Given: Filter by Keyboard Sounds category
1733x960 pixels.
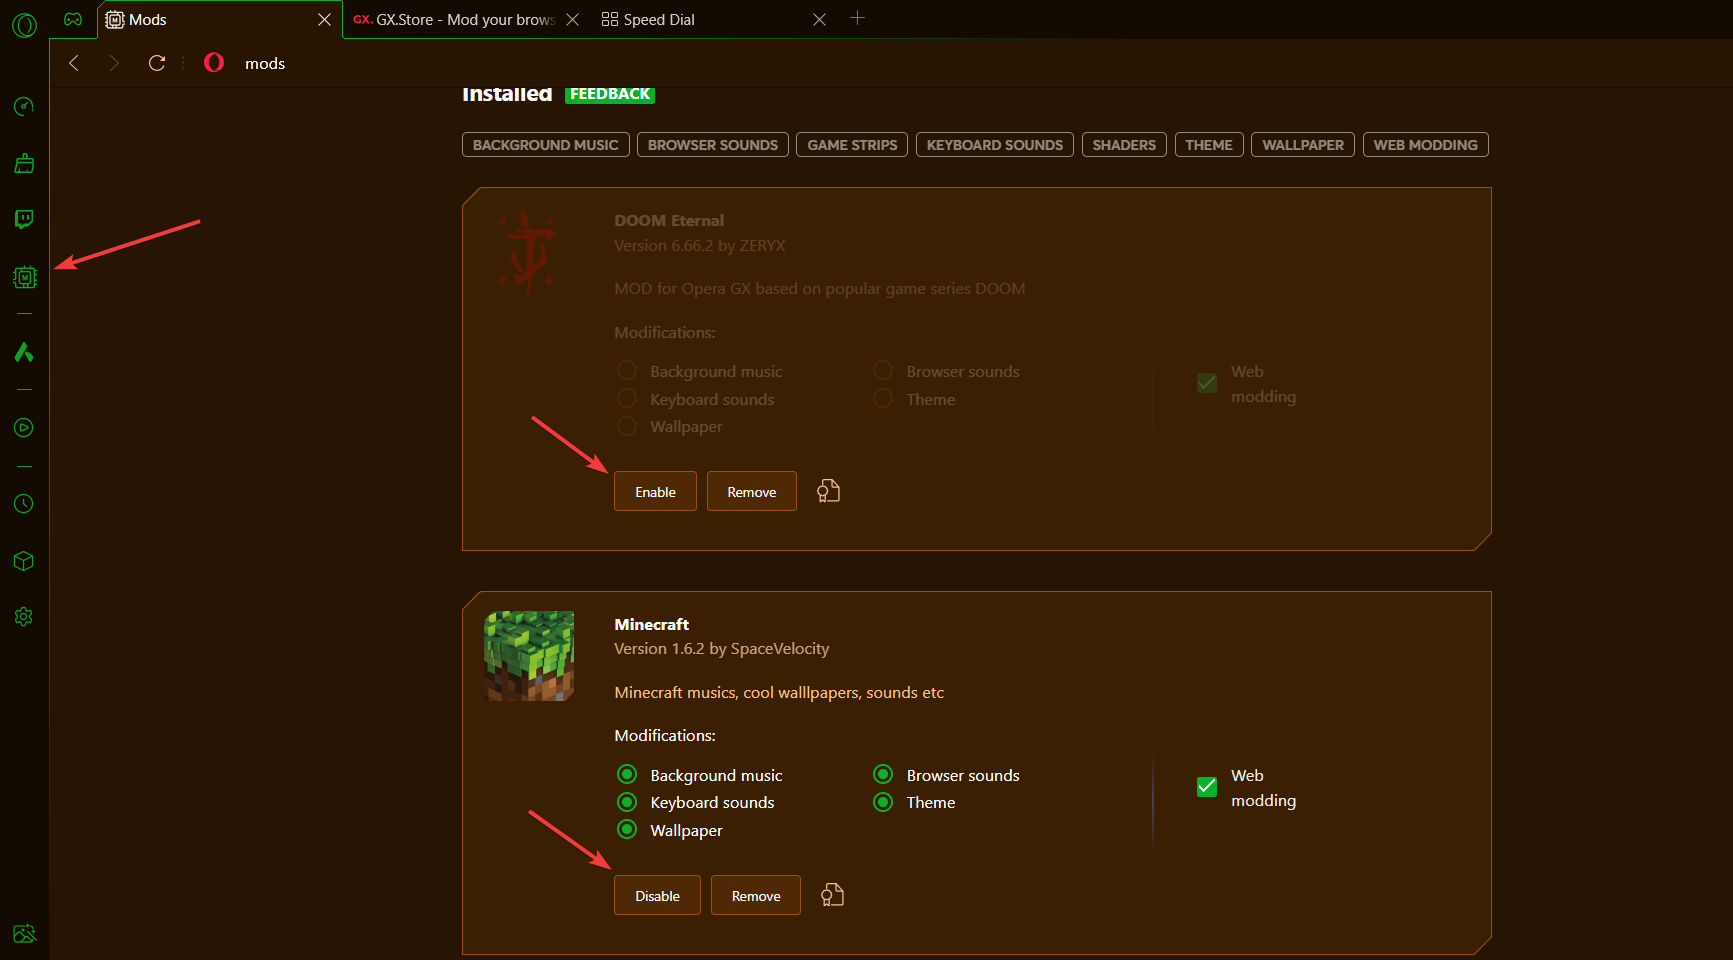Looking at the screenshot, I should point(995,145).
